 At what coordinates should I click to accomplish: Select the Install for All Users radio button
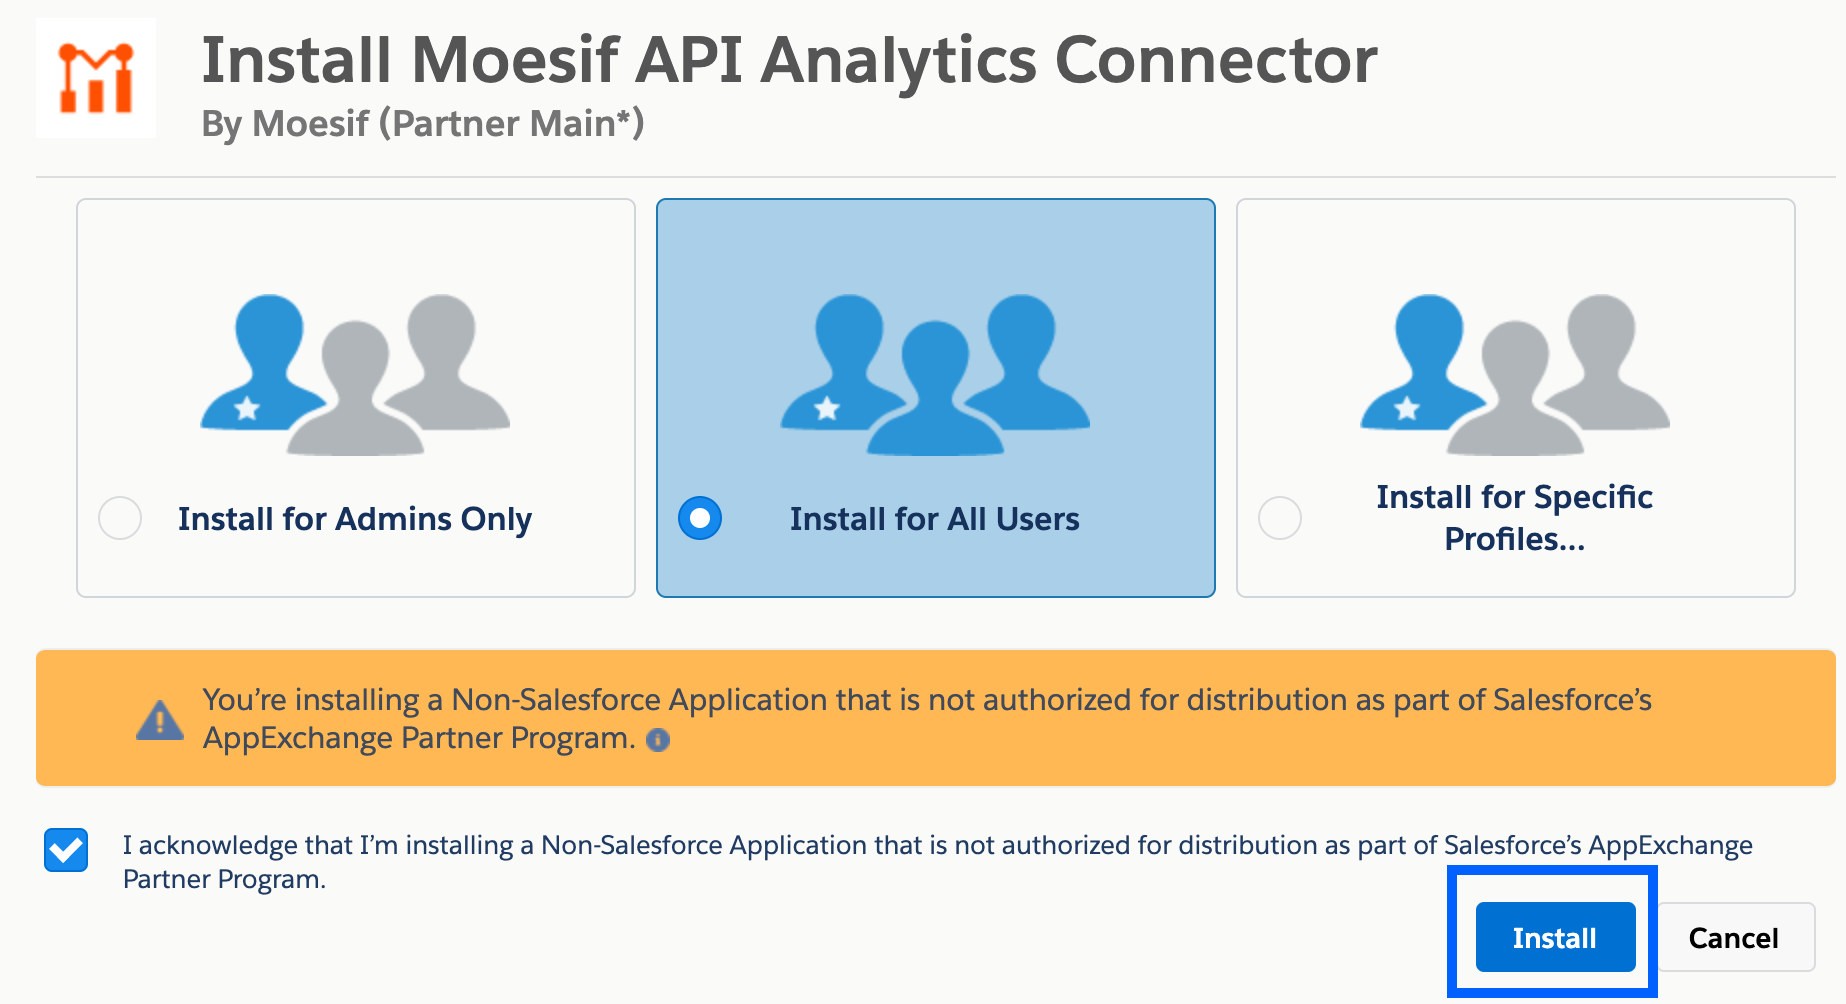pos(700,518)
